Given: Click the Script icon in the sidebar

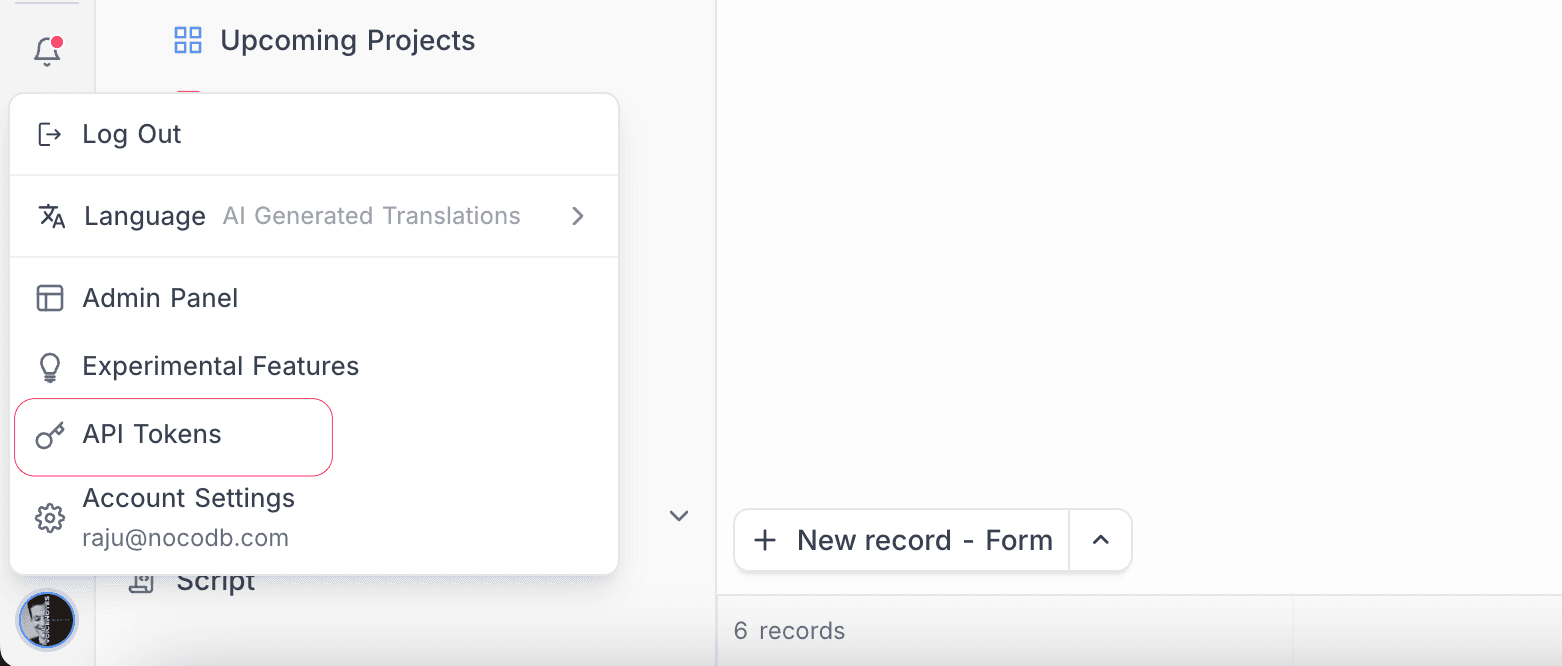Looking at the screenshot, I should point(141,582).
